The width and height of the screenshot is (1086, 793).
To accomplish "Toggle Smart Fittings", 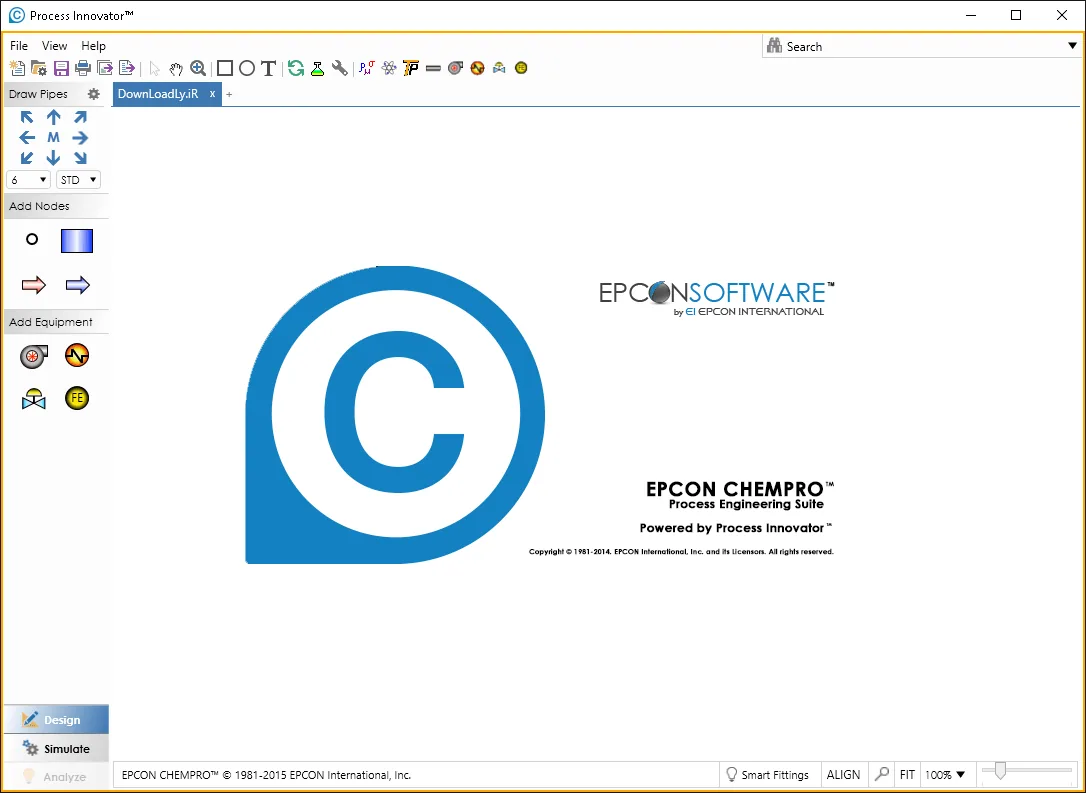I will 767,774.
